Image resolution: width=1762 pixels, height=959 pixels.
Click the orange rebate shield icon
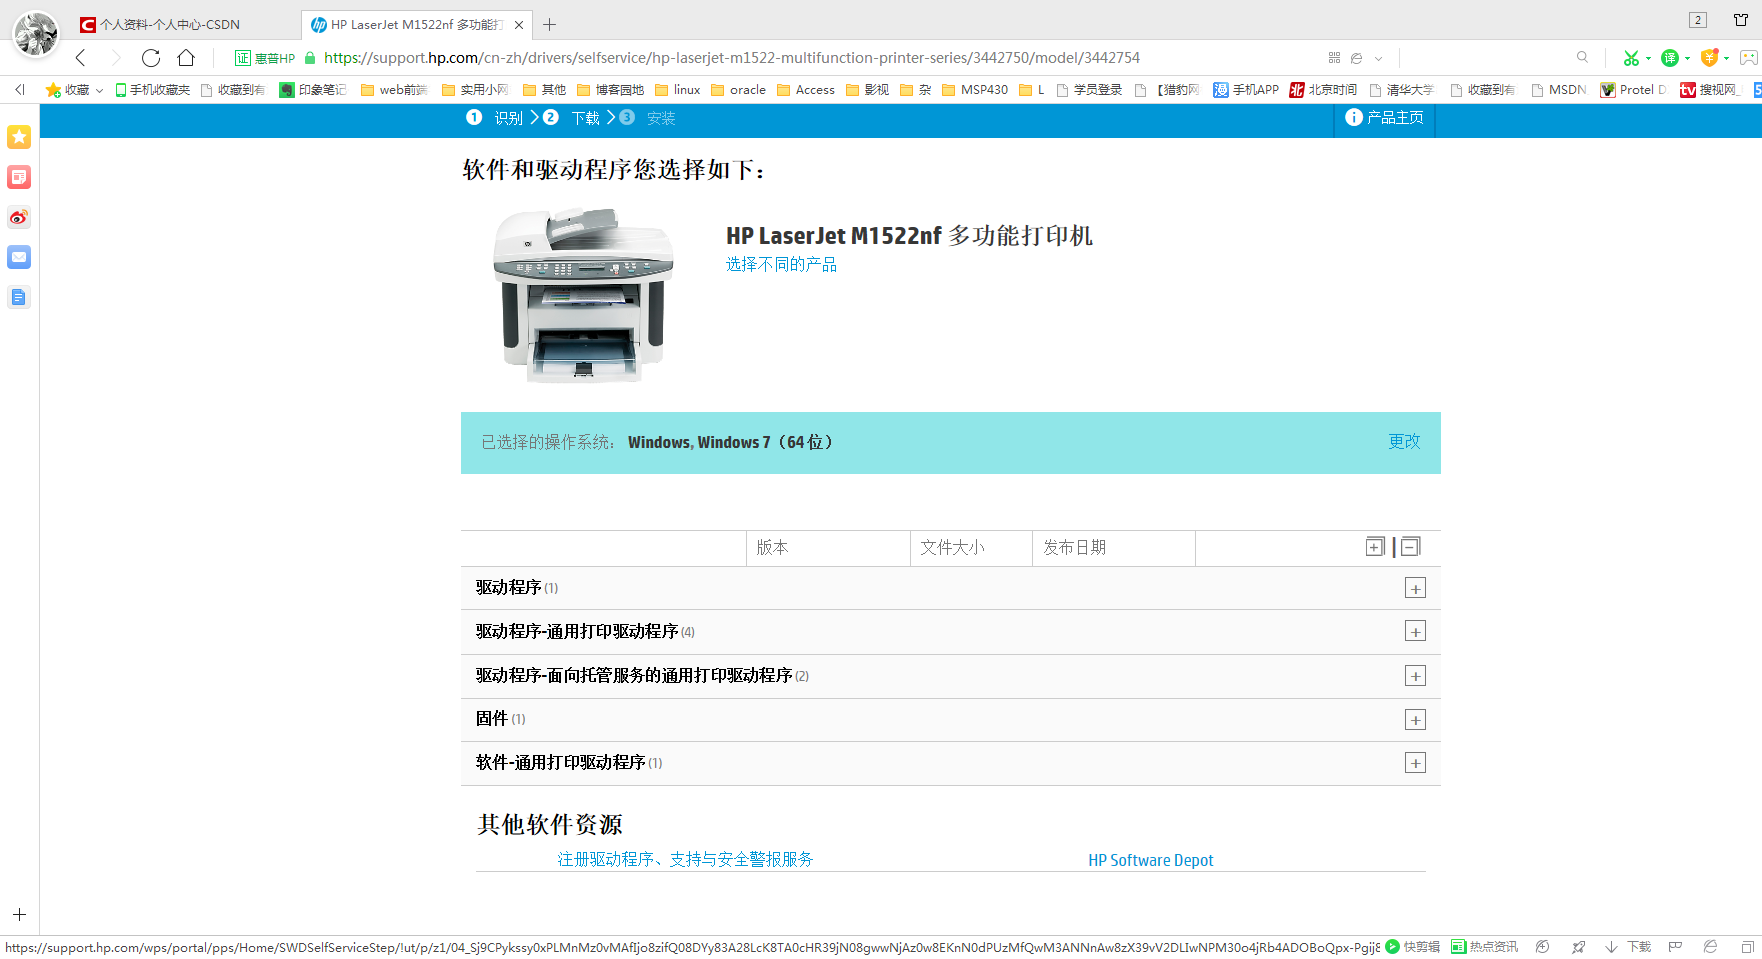point(1710,58)
